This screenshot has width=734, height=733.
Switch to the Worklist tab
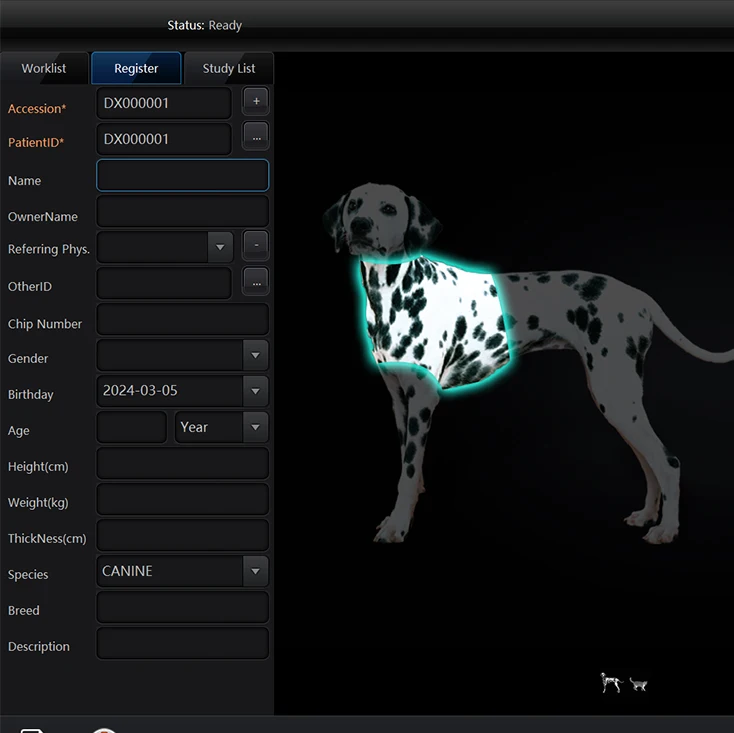tap(44, 68)
